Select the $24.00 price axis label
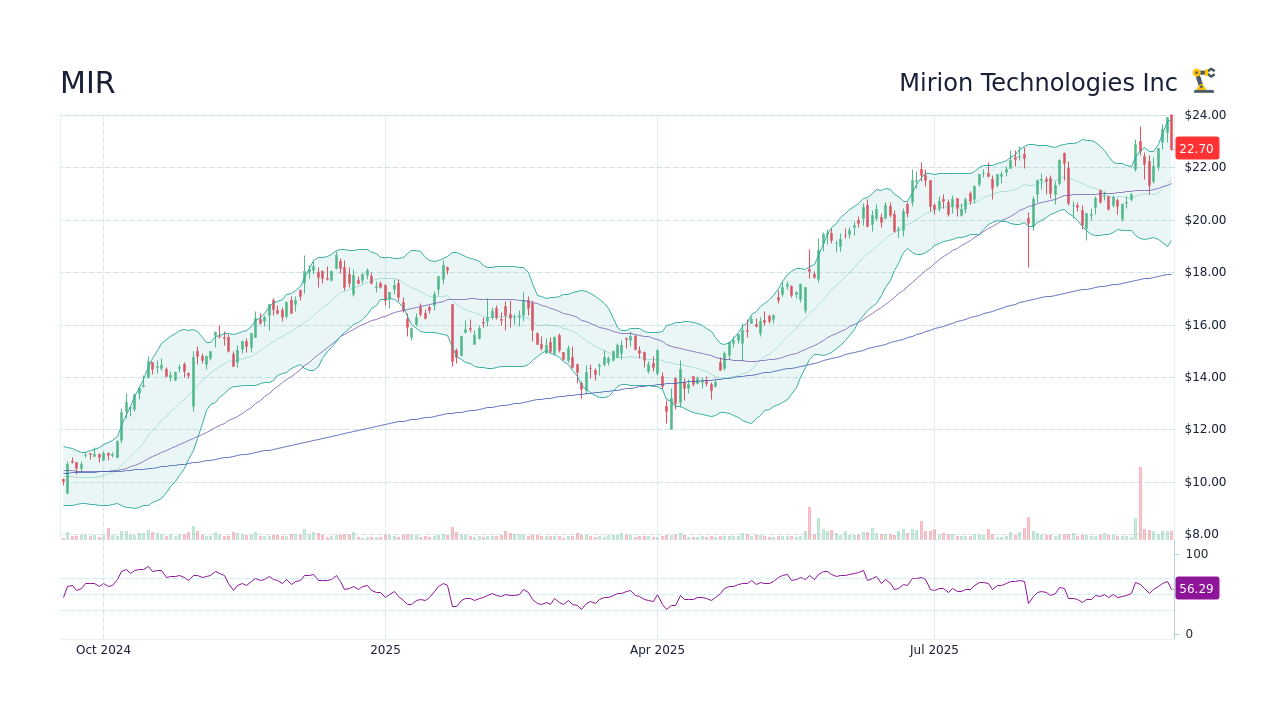The height and width of the screenshot is (720, 1280). [1203, 114]
